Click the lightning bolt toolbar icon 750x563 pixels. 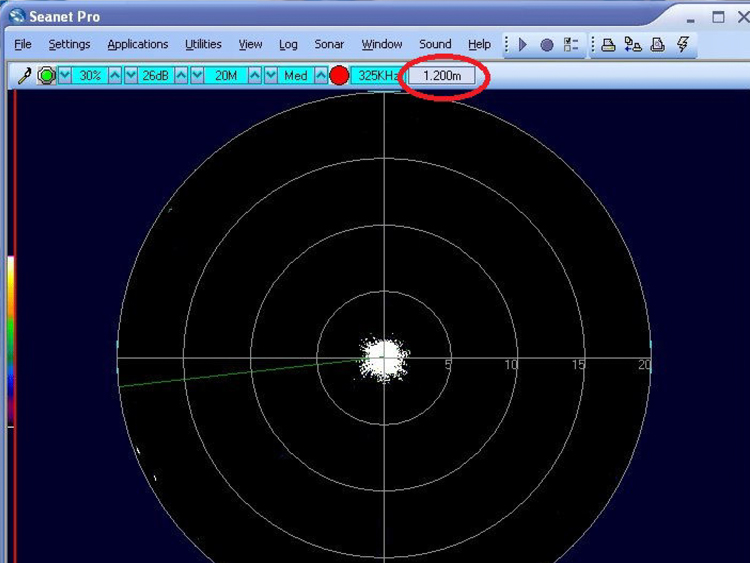tap(683, 44)
